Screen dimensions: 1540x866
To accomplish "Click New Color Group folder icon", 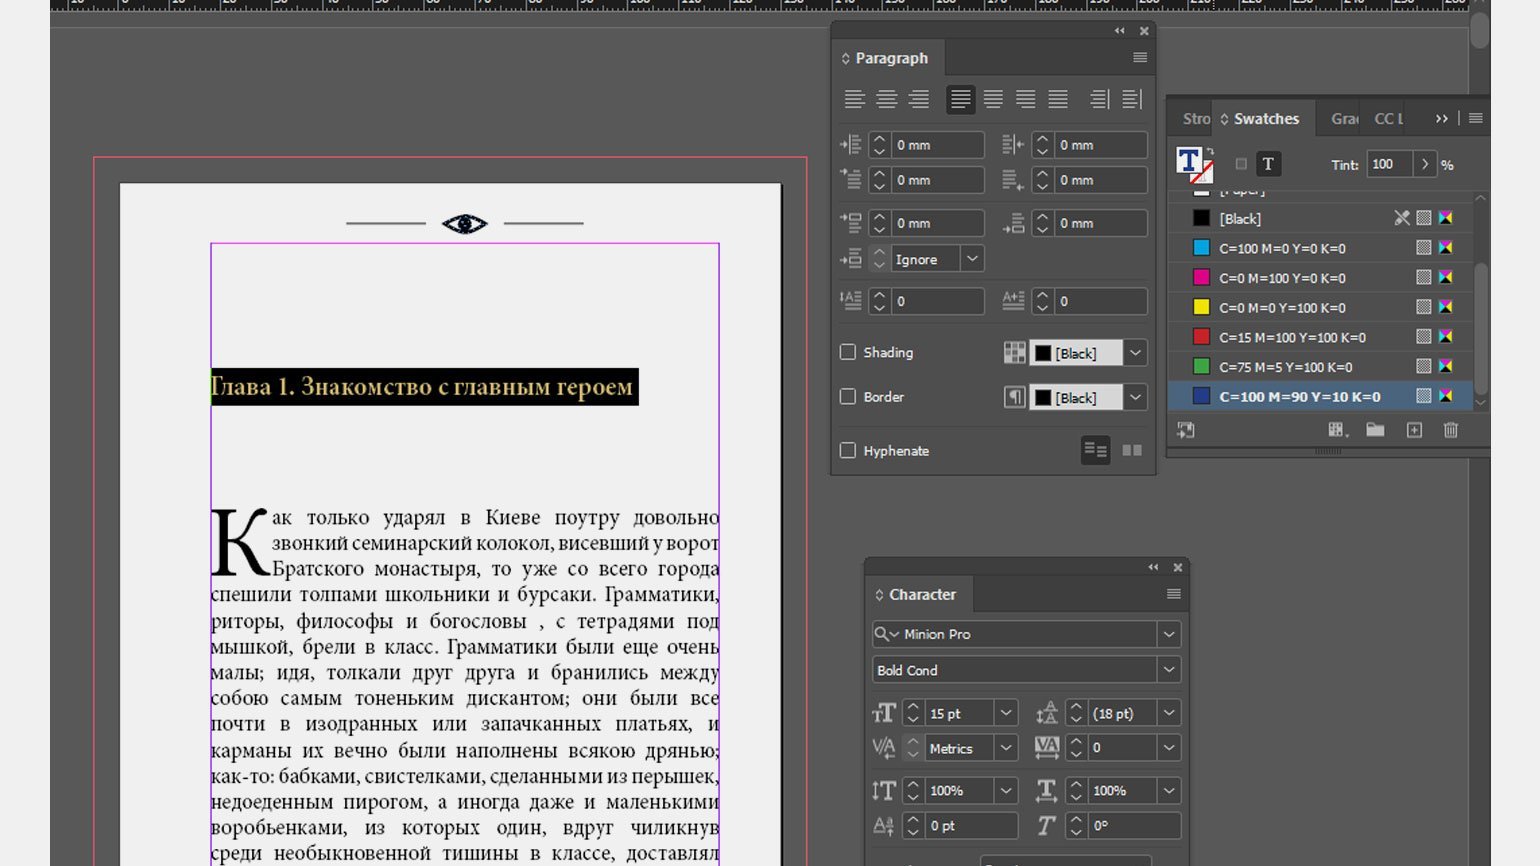I will [x=1376, y=430].
